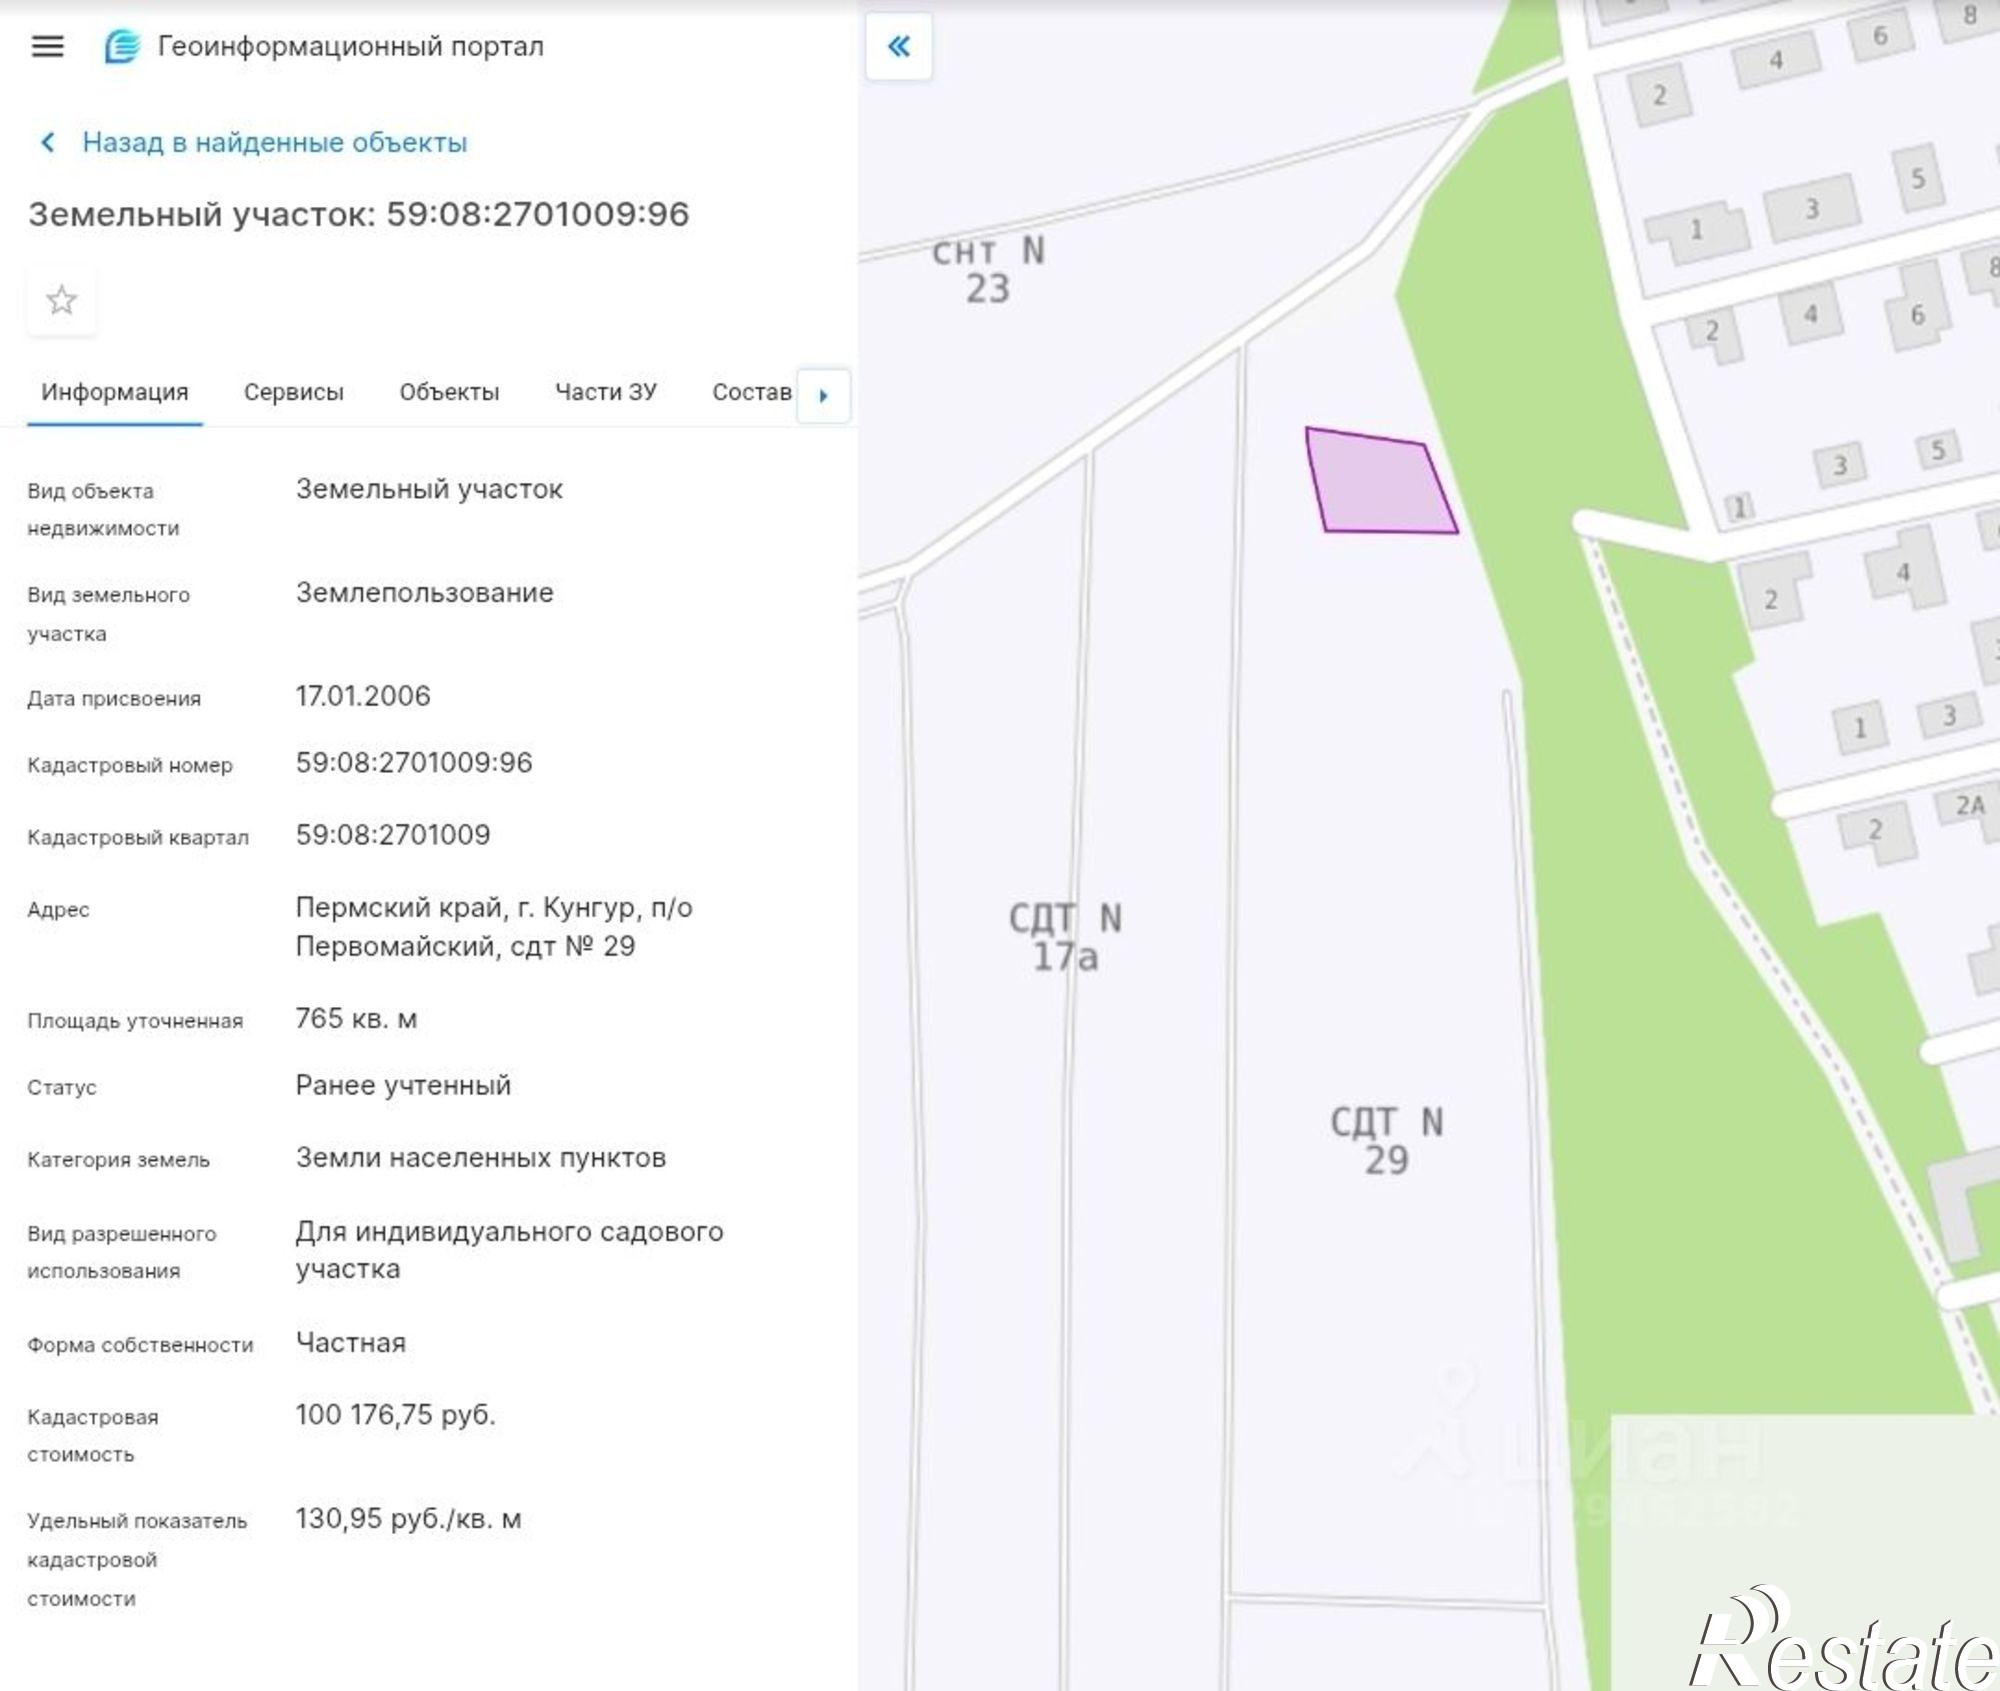Click the Геоинформационный портал logo icon
Viewport: 2000px width, 1691px height.
coord(122,47)
